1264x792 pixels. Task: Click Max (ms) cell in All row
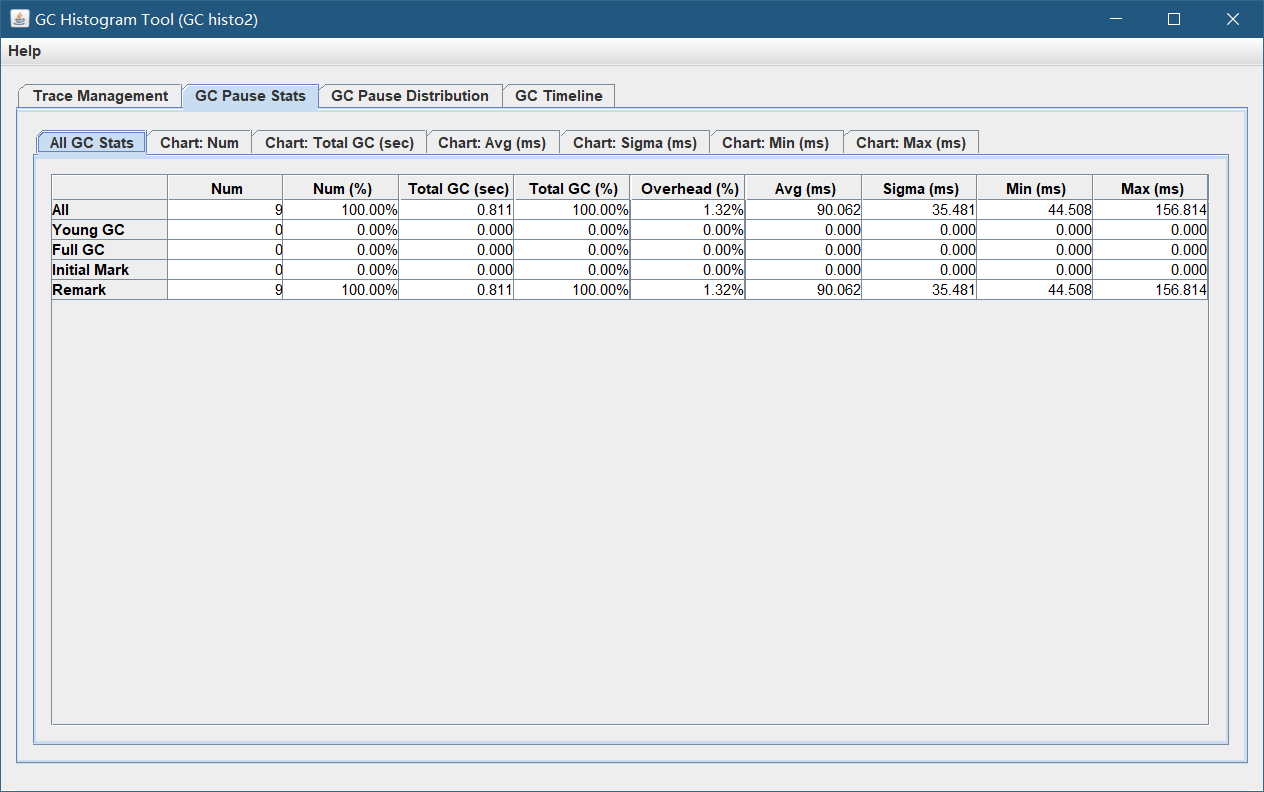pyautogui.click(x=1150, y=210)
